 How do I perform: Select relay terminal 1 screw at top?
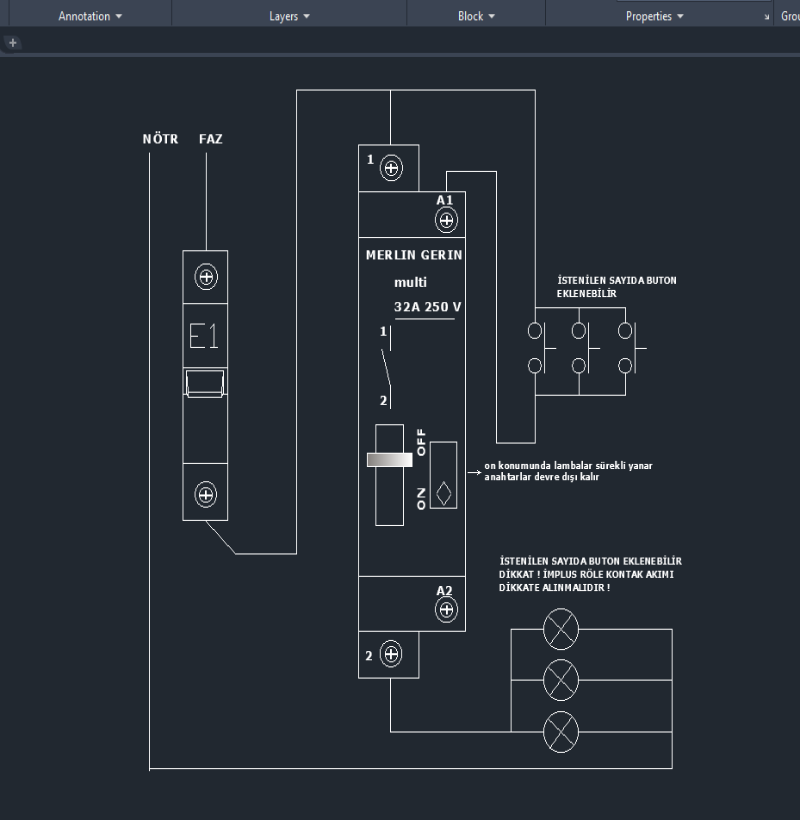click(x=392, y=168)
